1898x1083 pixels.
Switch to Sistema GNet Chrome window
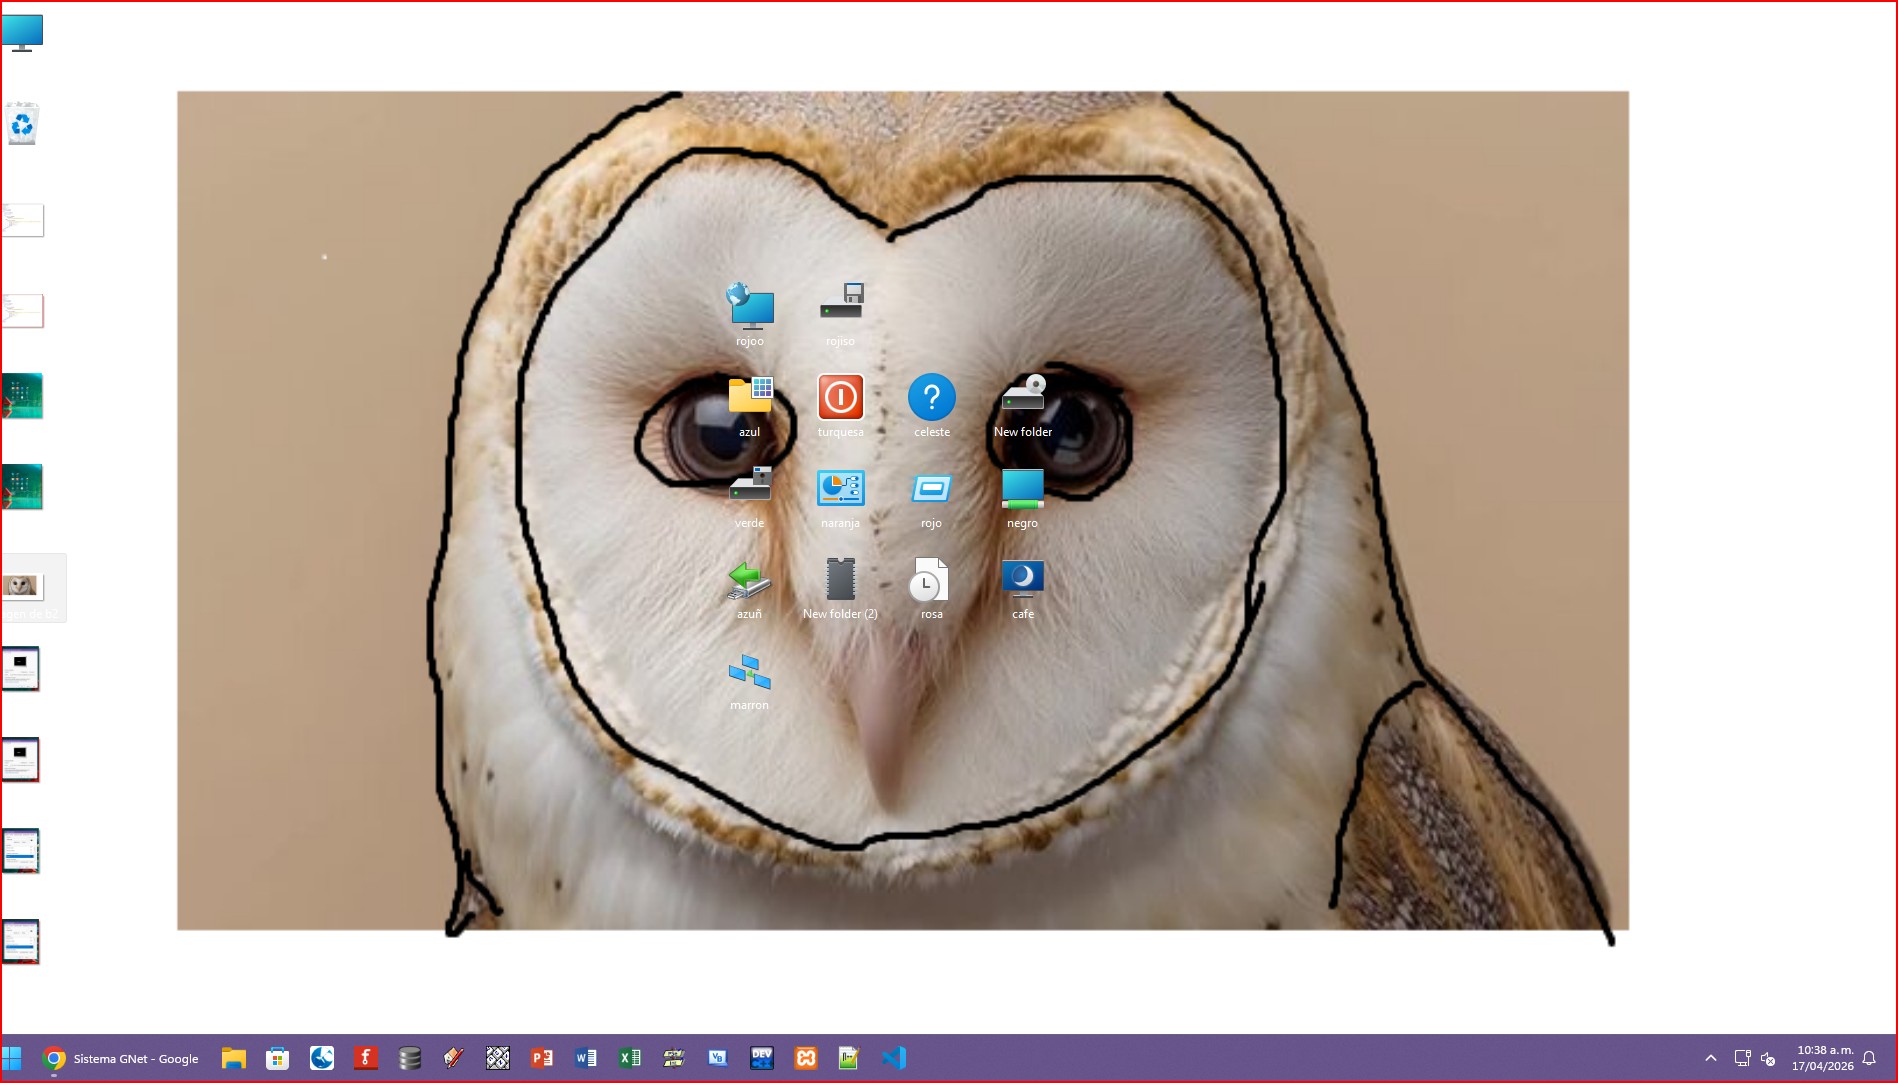122,1058
